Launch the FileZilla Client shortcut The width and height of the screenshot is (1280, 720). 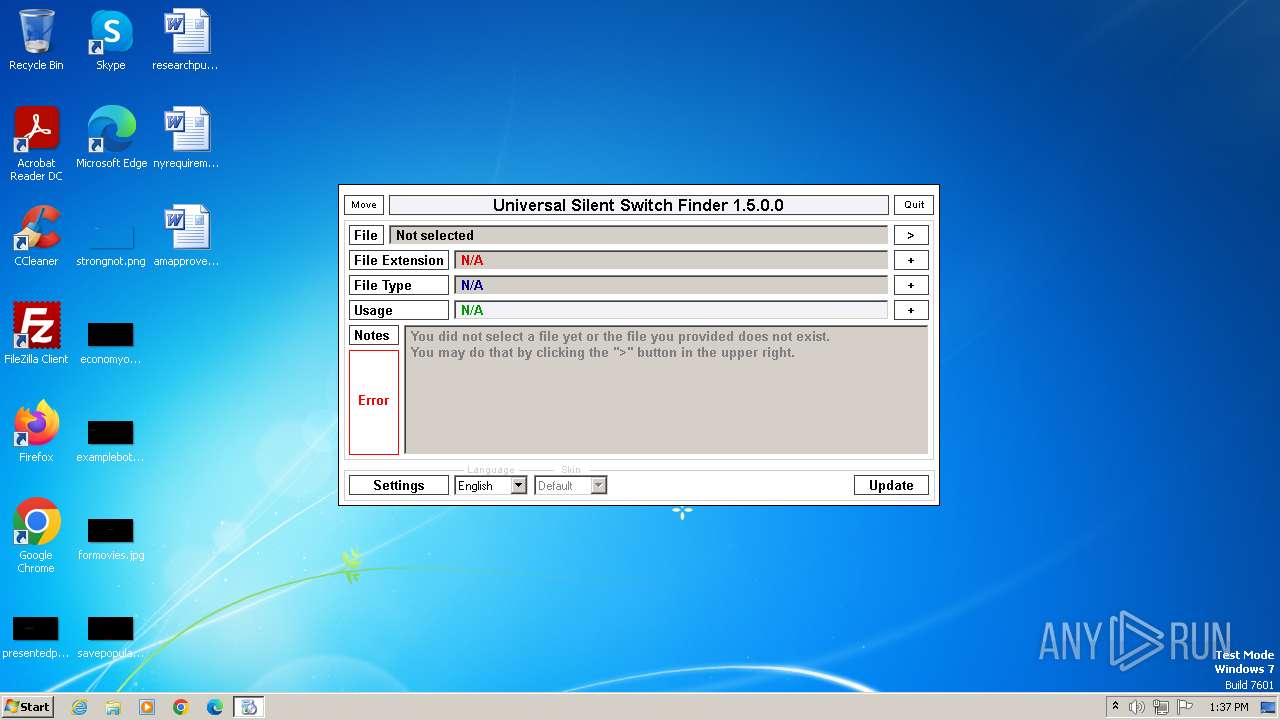click(x=36, y=334)
